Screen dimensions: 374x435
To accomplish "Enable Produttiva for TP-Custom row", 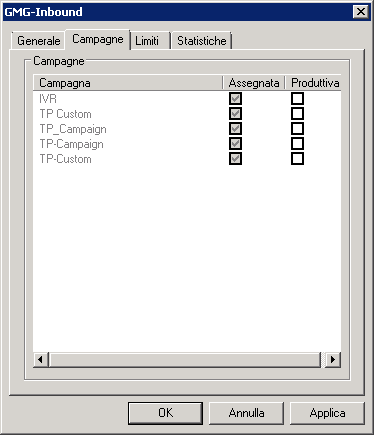I will (297, 159).
